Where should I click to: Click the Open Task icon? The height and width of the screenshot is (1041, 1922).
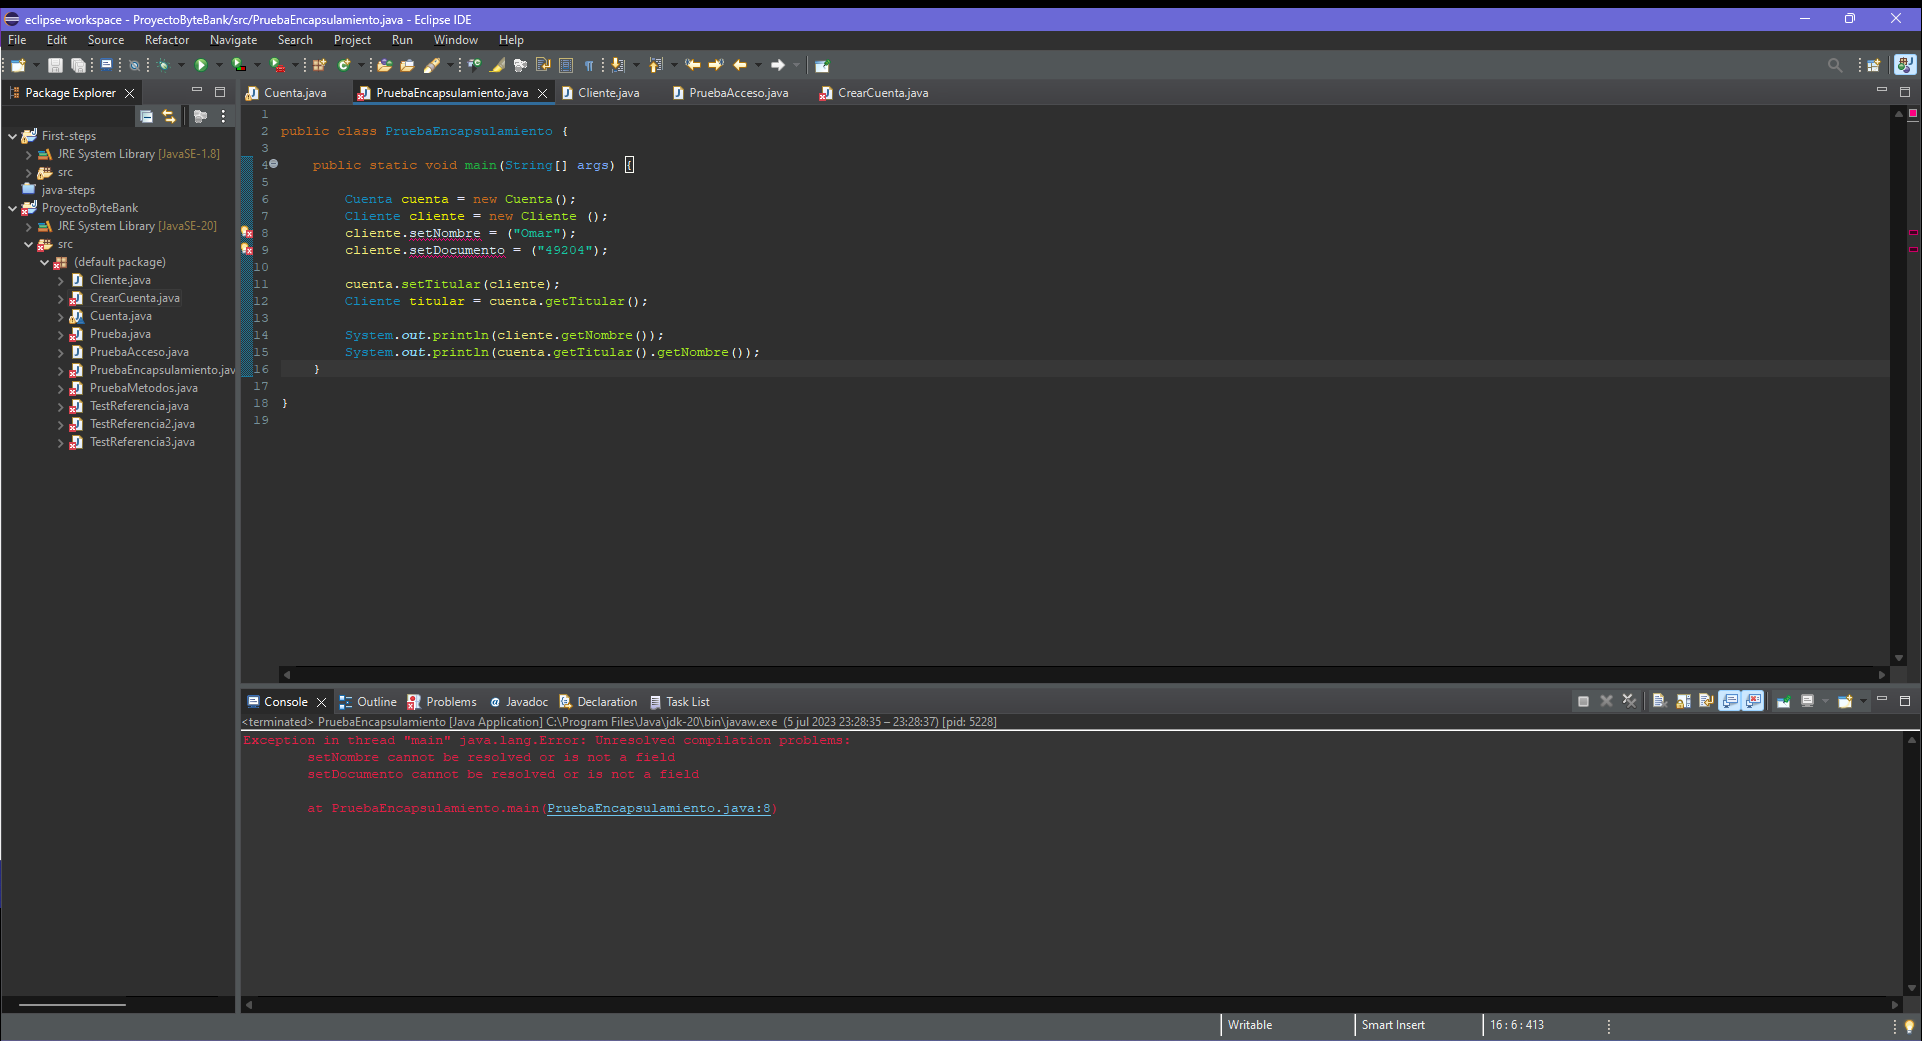(x=407, y=65)
